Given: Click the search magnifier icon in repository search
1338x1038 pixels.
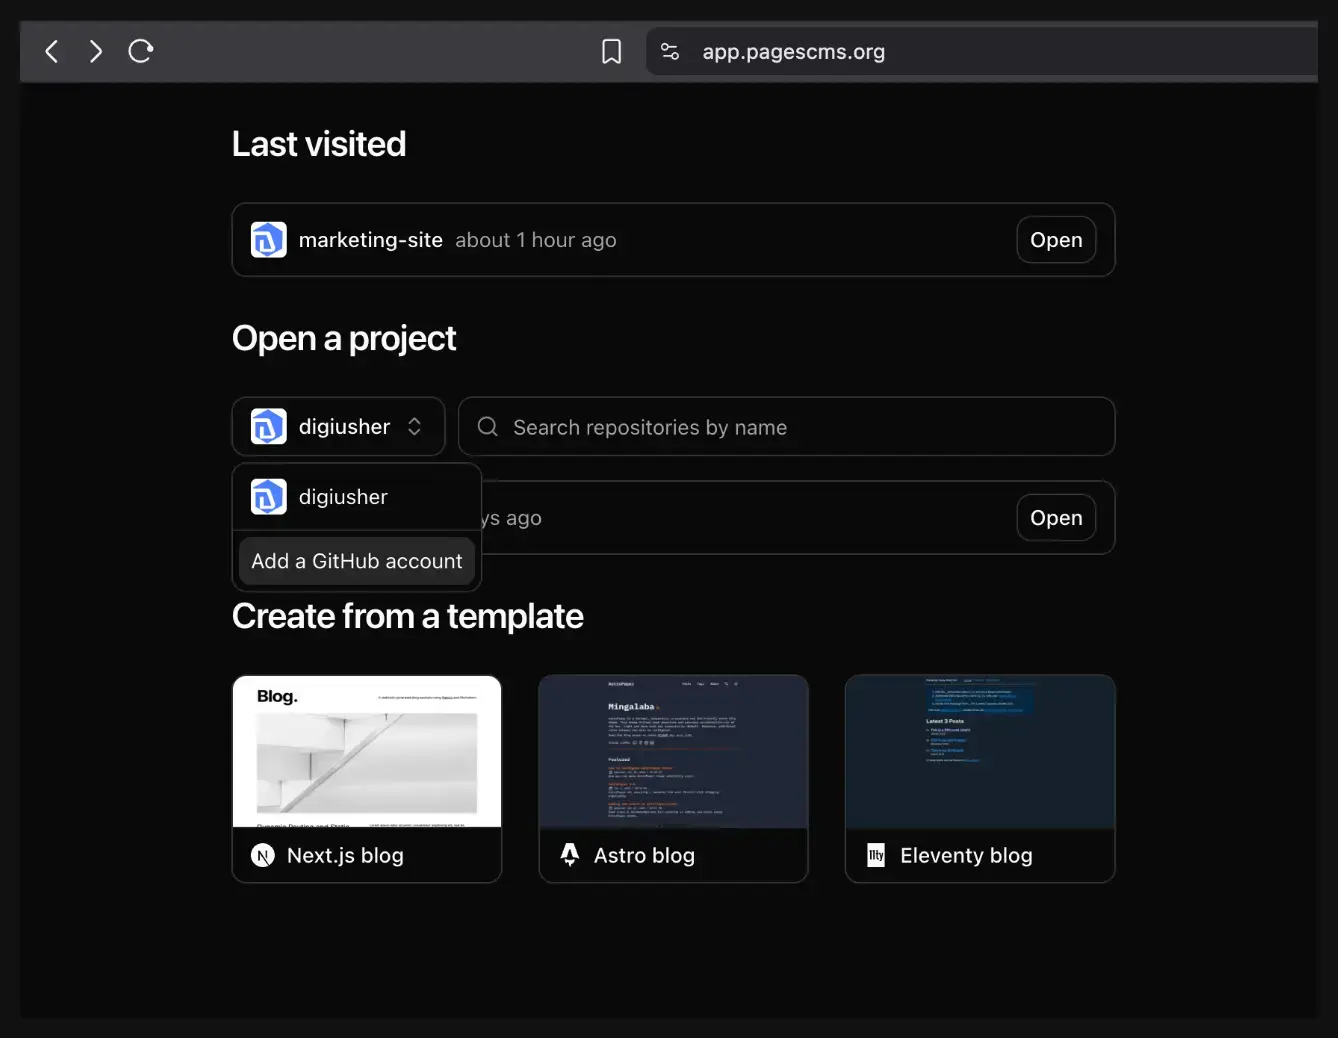Looking at the screenshot, I should tap(487, 426).
